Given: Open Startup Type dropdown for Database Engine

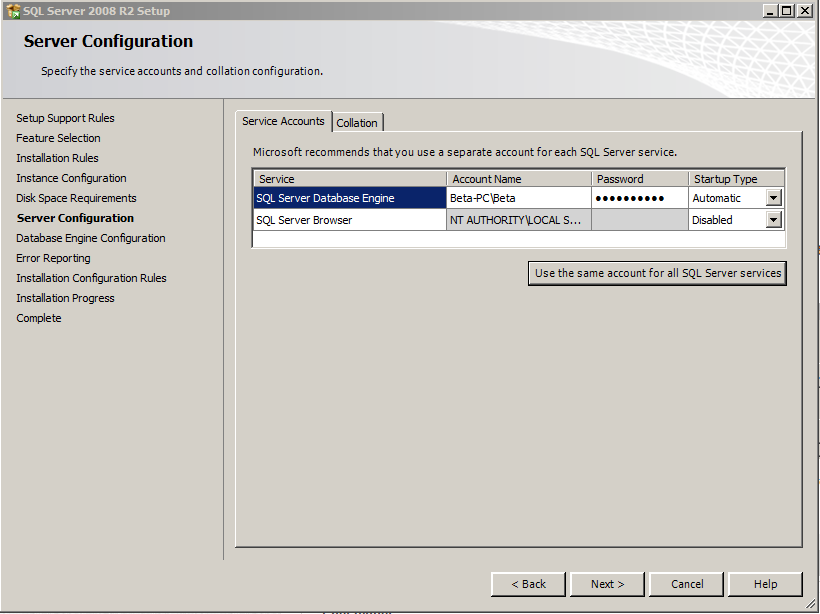Looking at the screenshot, I should coord(773,198).
